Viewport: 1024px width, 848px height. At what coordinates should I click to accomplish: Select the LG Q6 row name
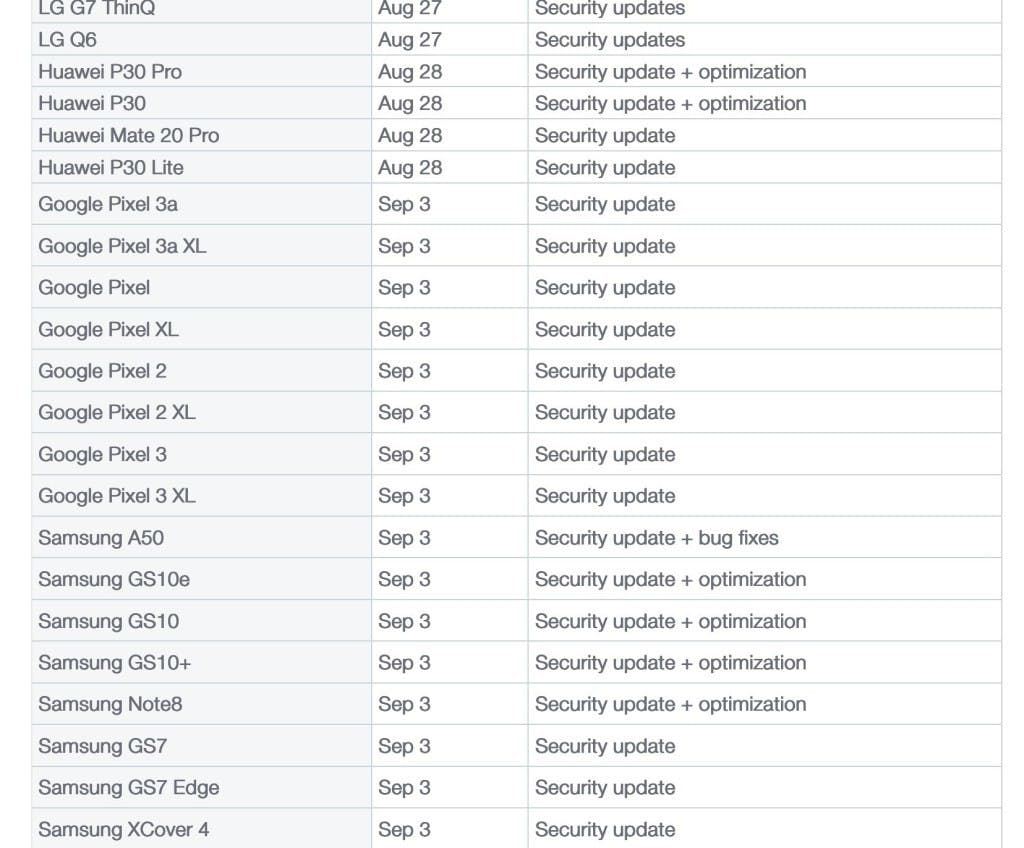tap(68, 40)
